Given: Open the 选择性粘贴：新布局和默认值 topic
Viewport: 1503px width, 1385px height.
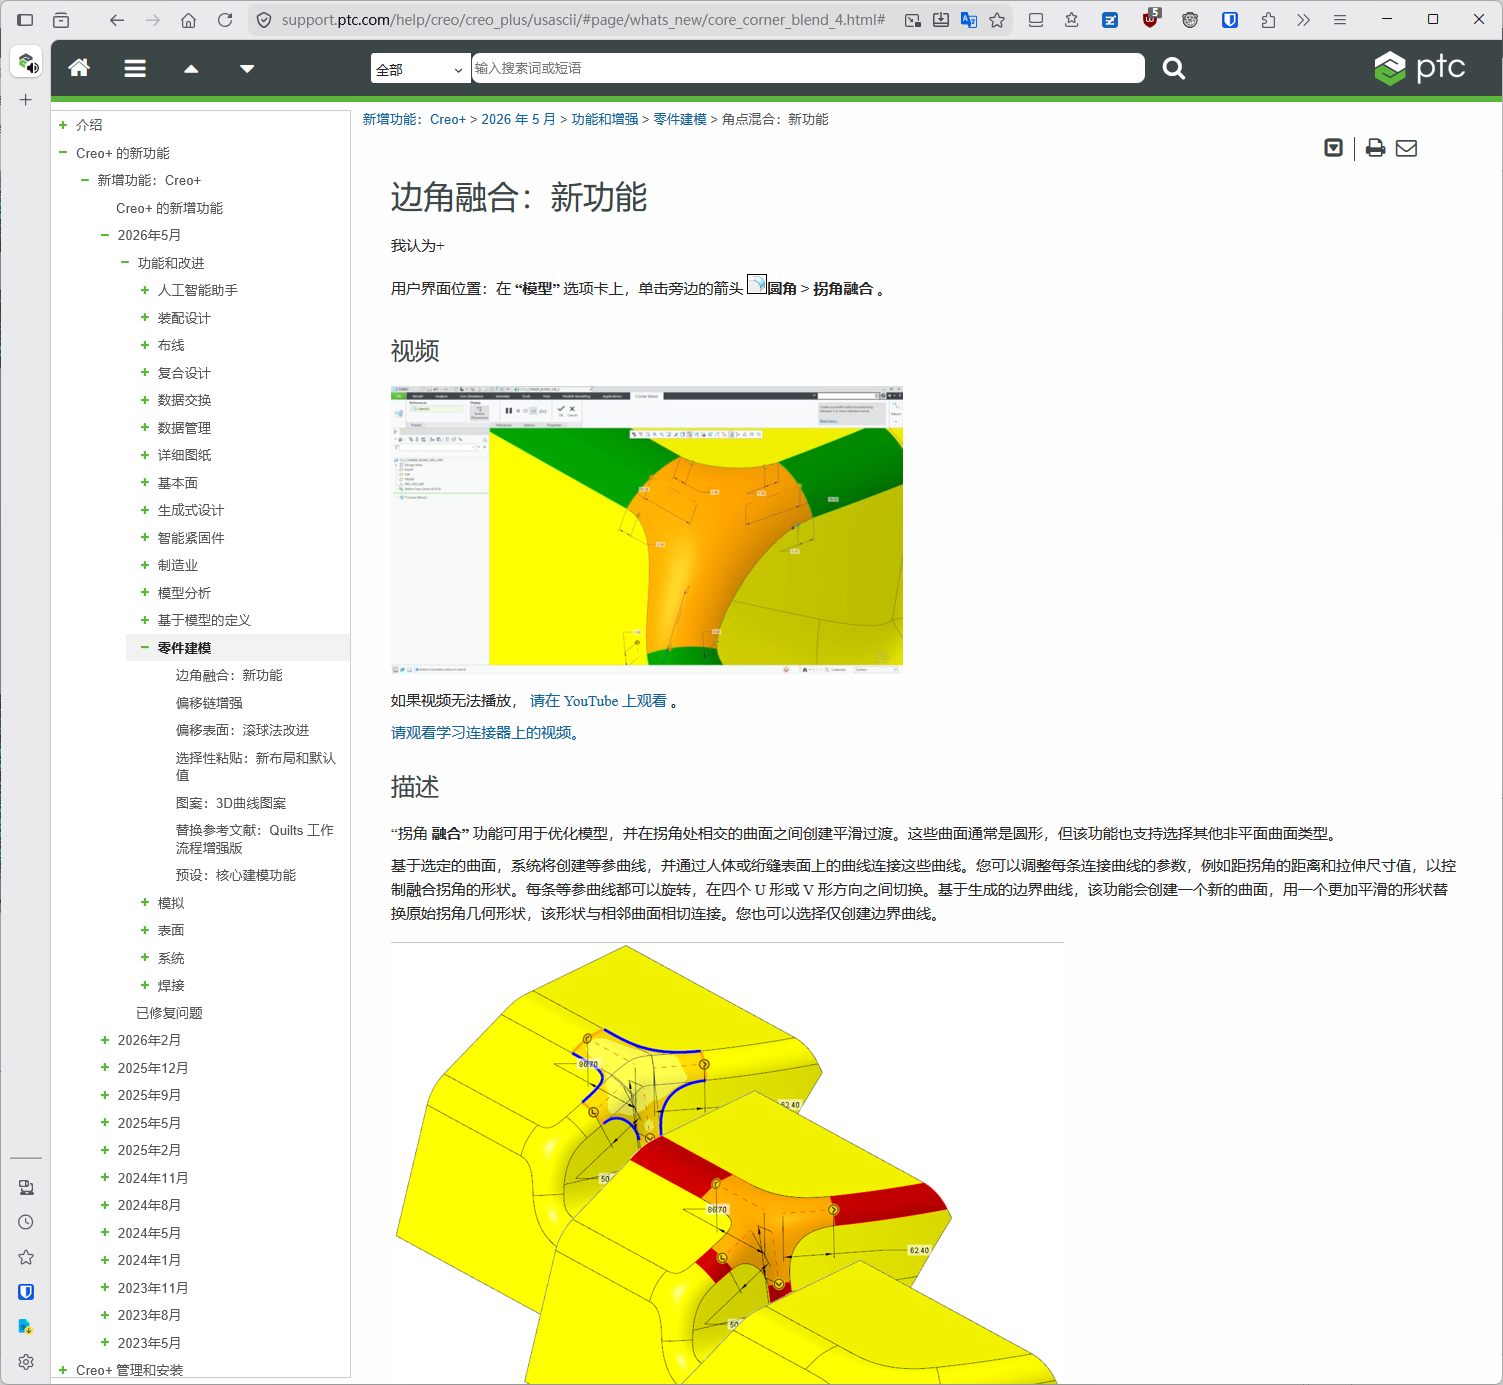Looking at the screenshot, I should click(x=256, y=766).
